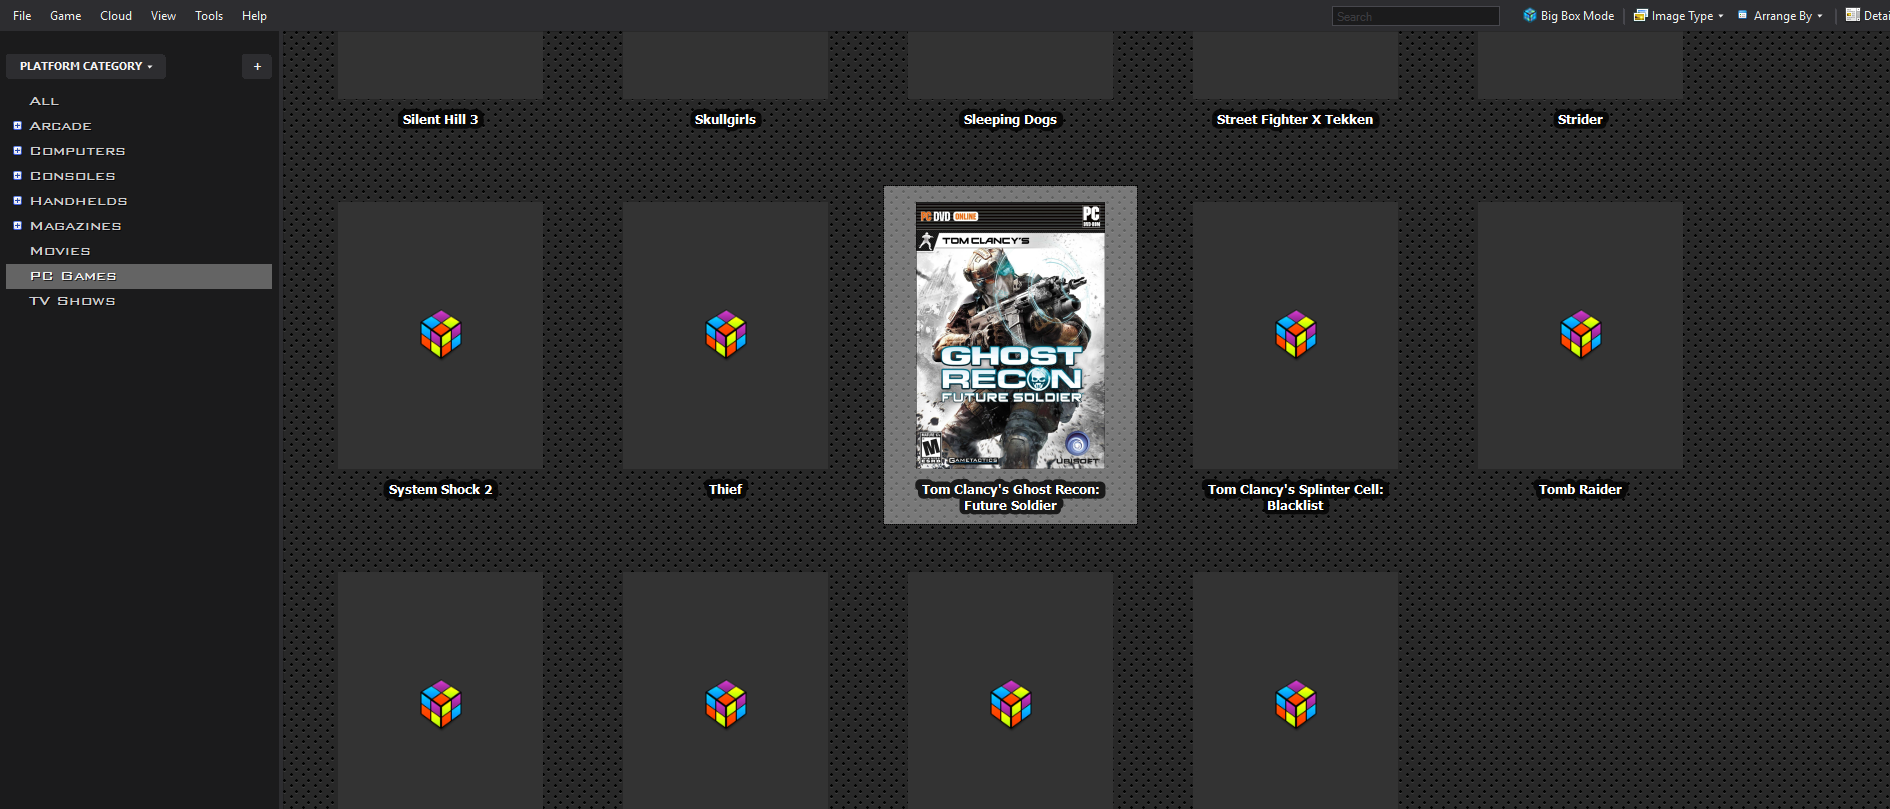Click the plus button in the sidebar

[x=257, y=66]
